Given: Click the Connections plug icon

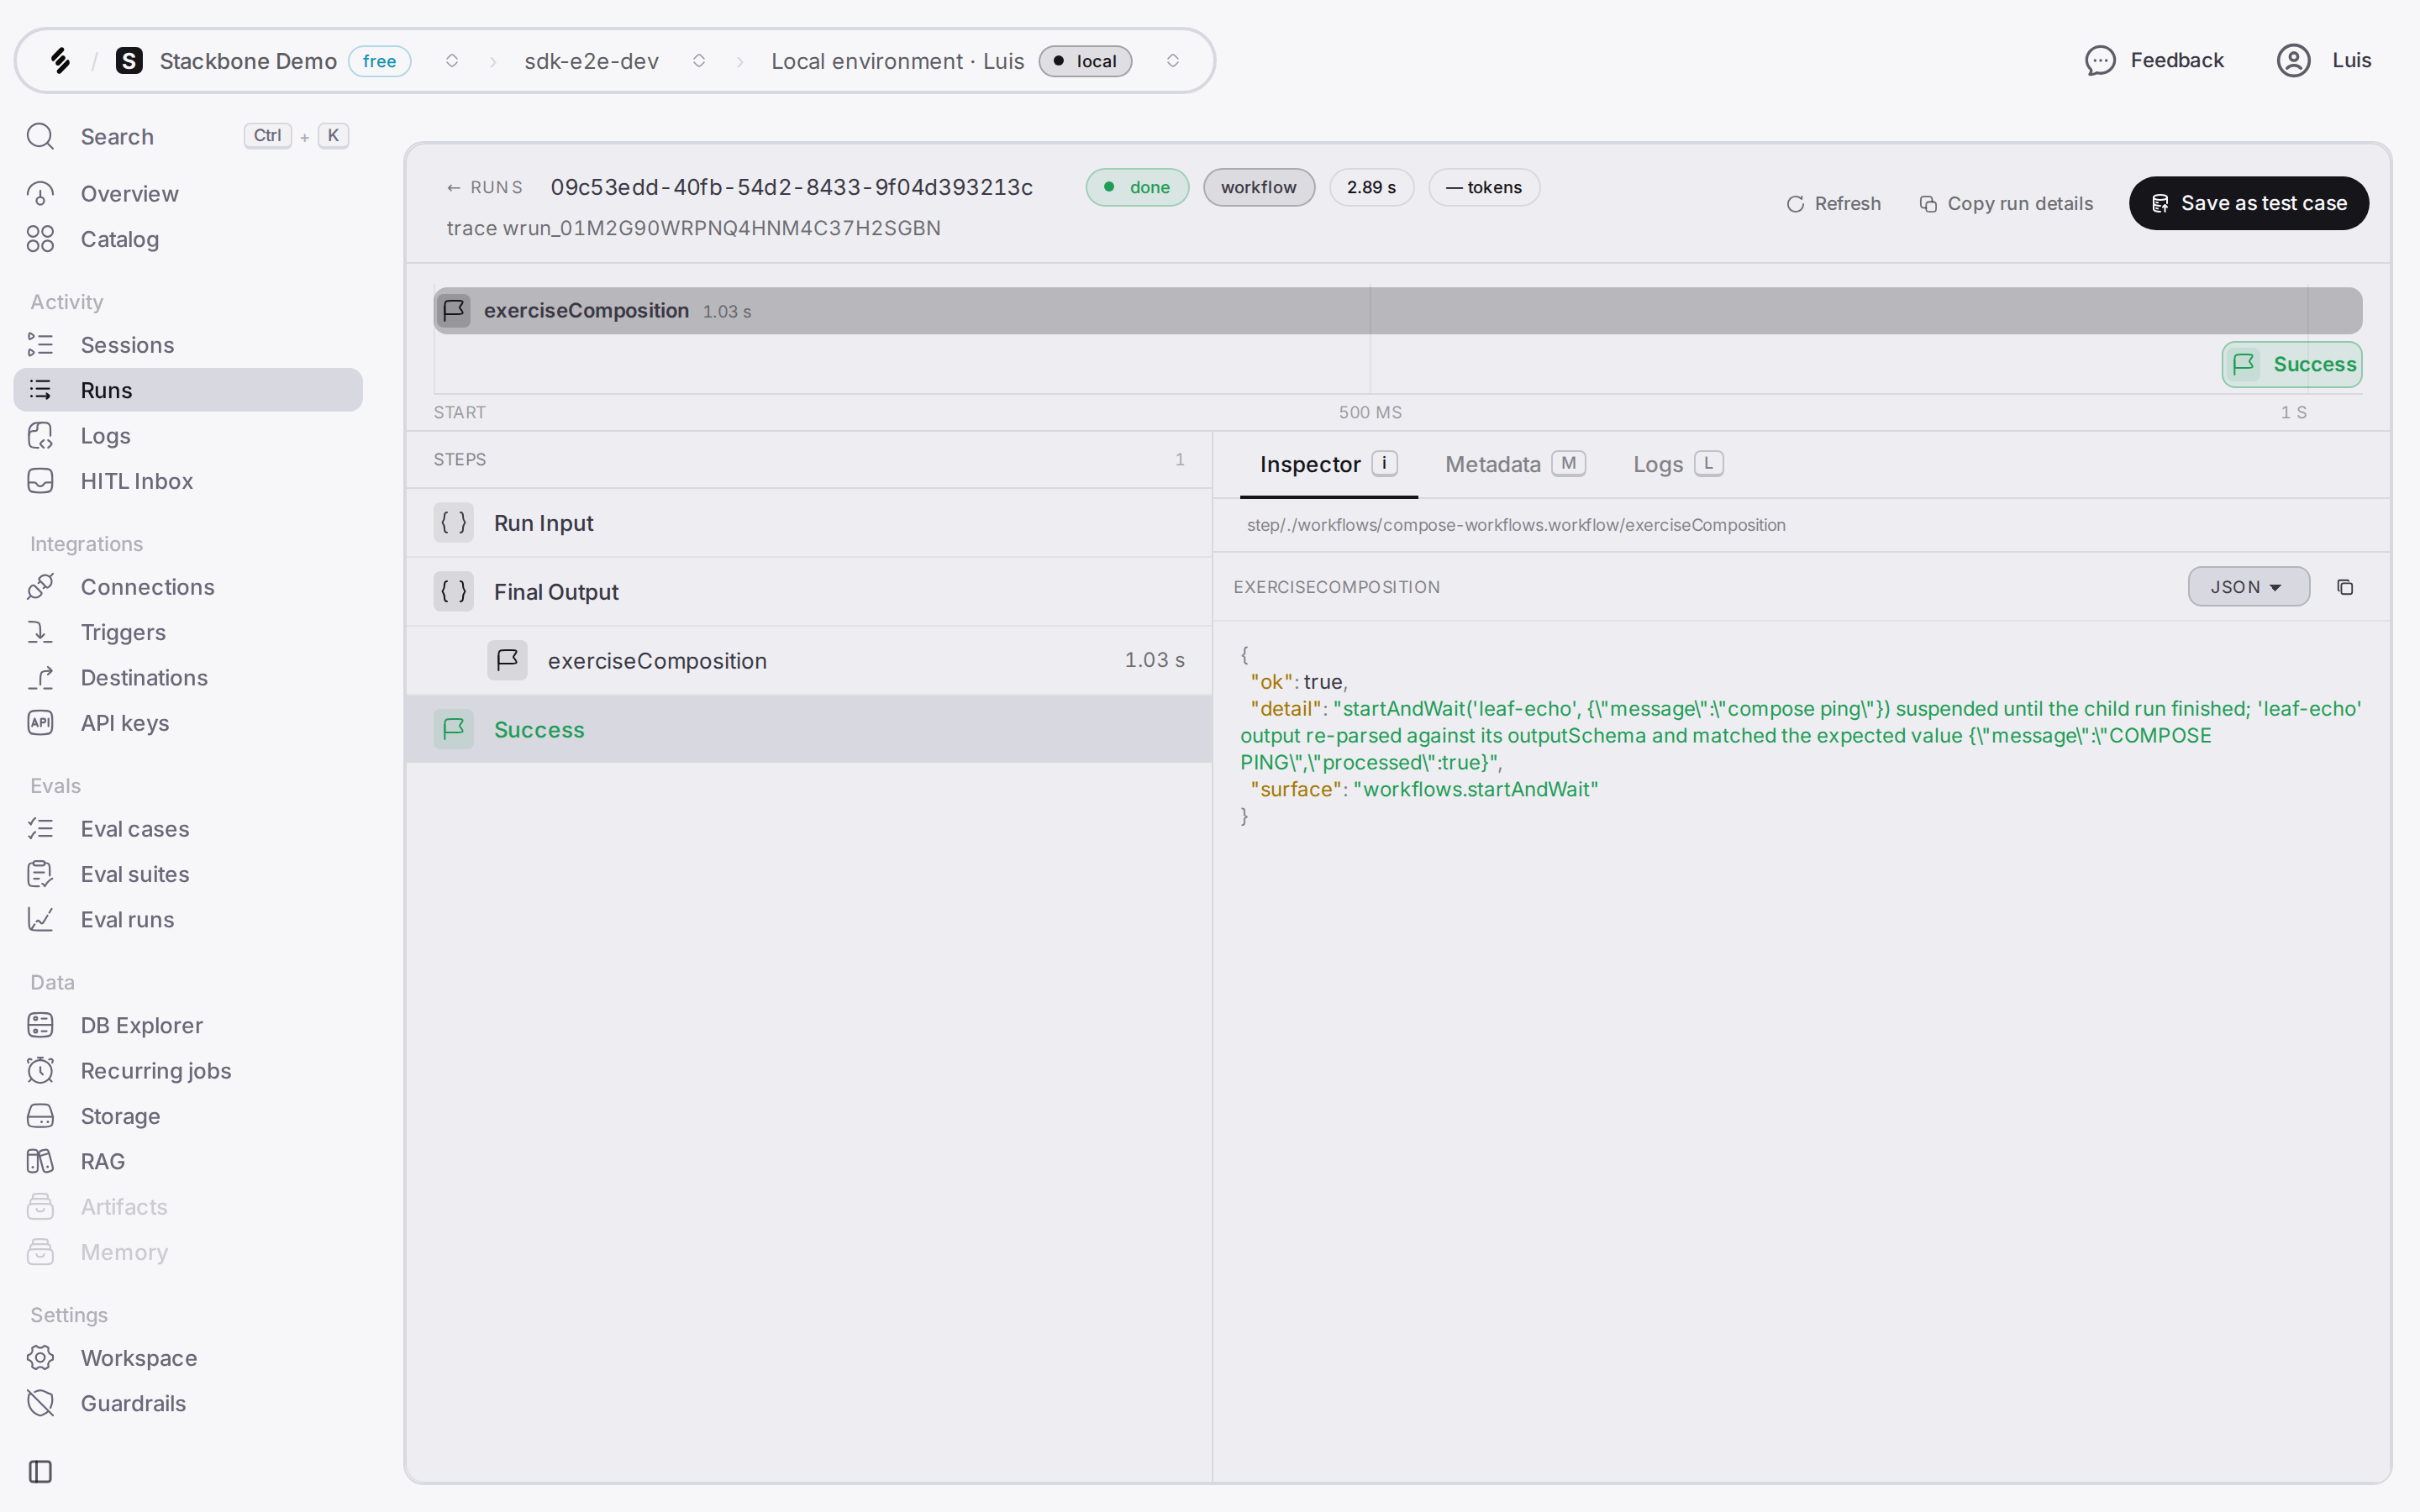Looking at the screenshot, I should [x=40, y=587].
